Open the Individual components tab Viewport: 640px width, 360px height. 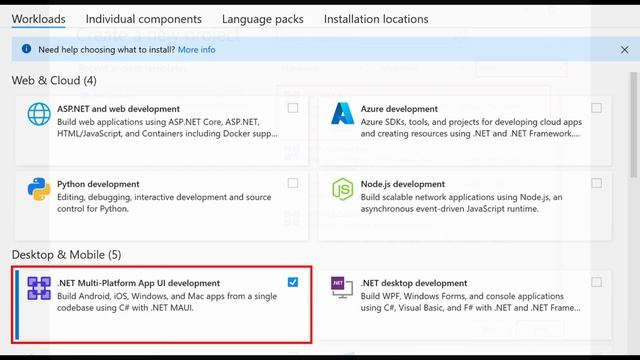pyautogui.click(x=144, y=19)
